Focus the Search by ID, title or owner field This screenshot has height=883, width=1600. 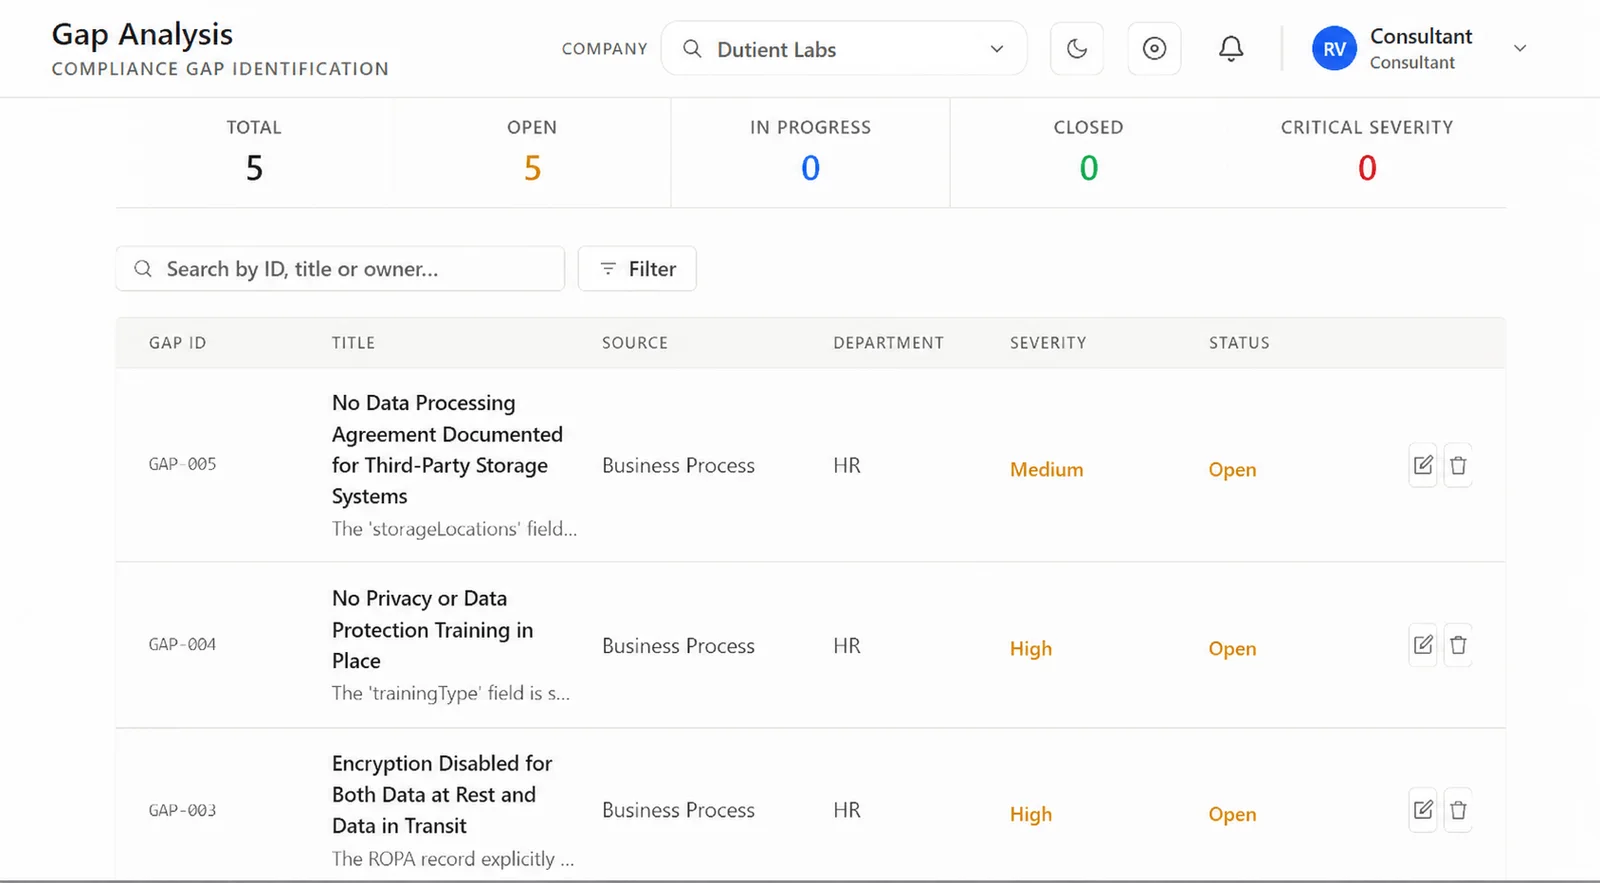[x=340, y=269]
